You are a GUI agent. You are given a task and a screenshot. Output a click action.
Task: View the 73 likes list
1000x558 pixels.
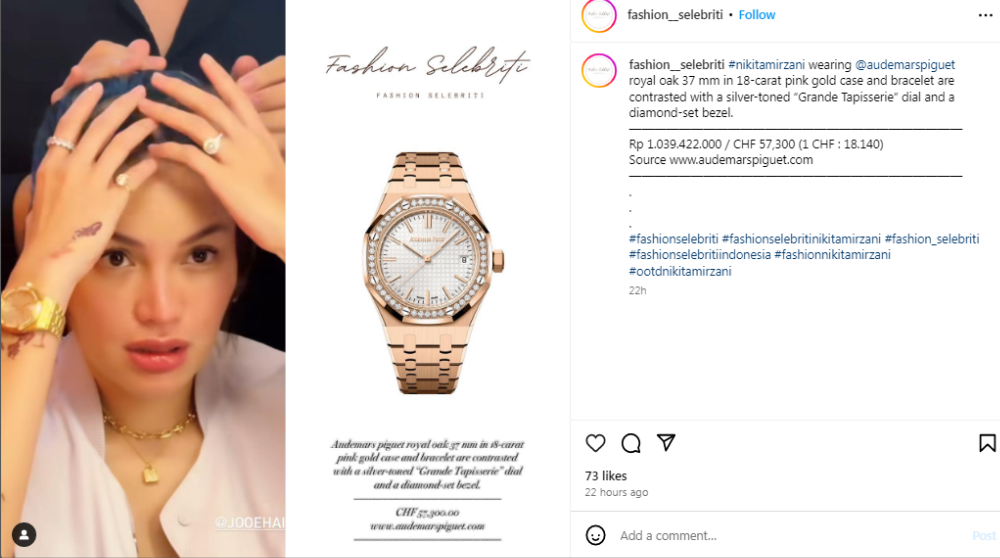606,476
